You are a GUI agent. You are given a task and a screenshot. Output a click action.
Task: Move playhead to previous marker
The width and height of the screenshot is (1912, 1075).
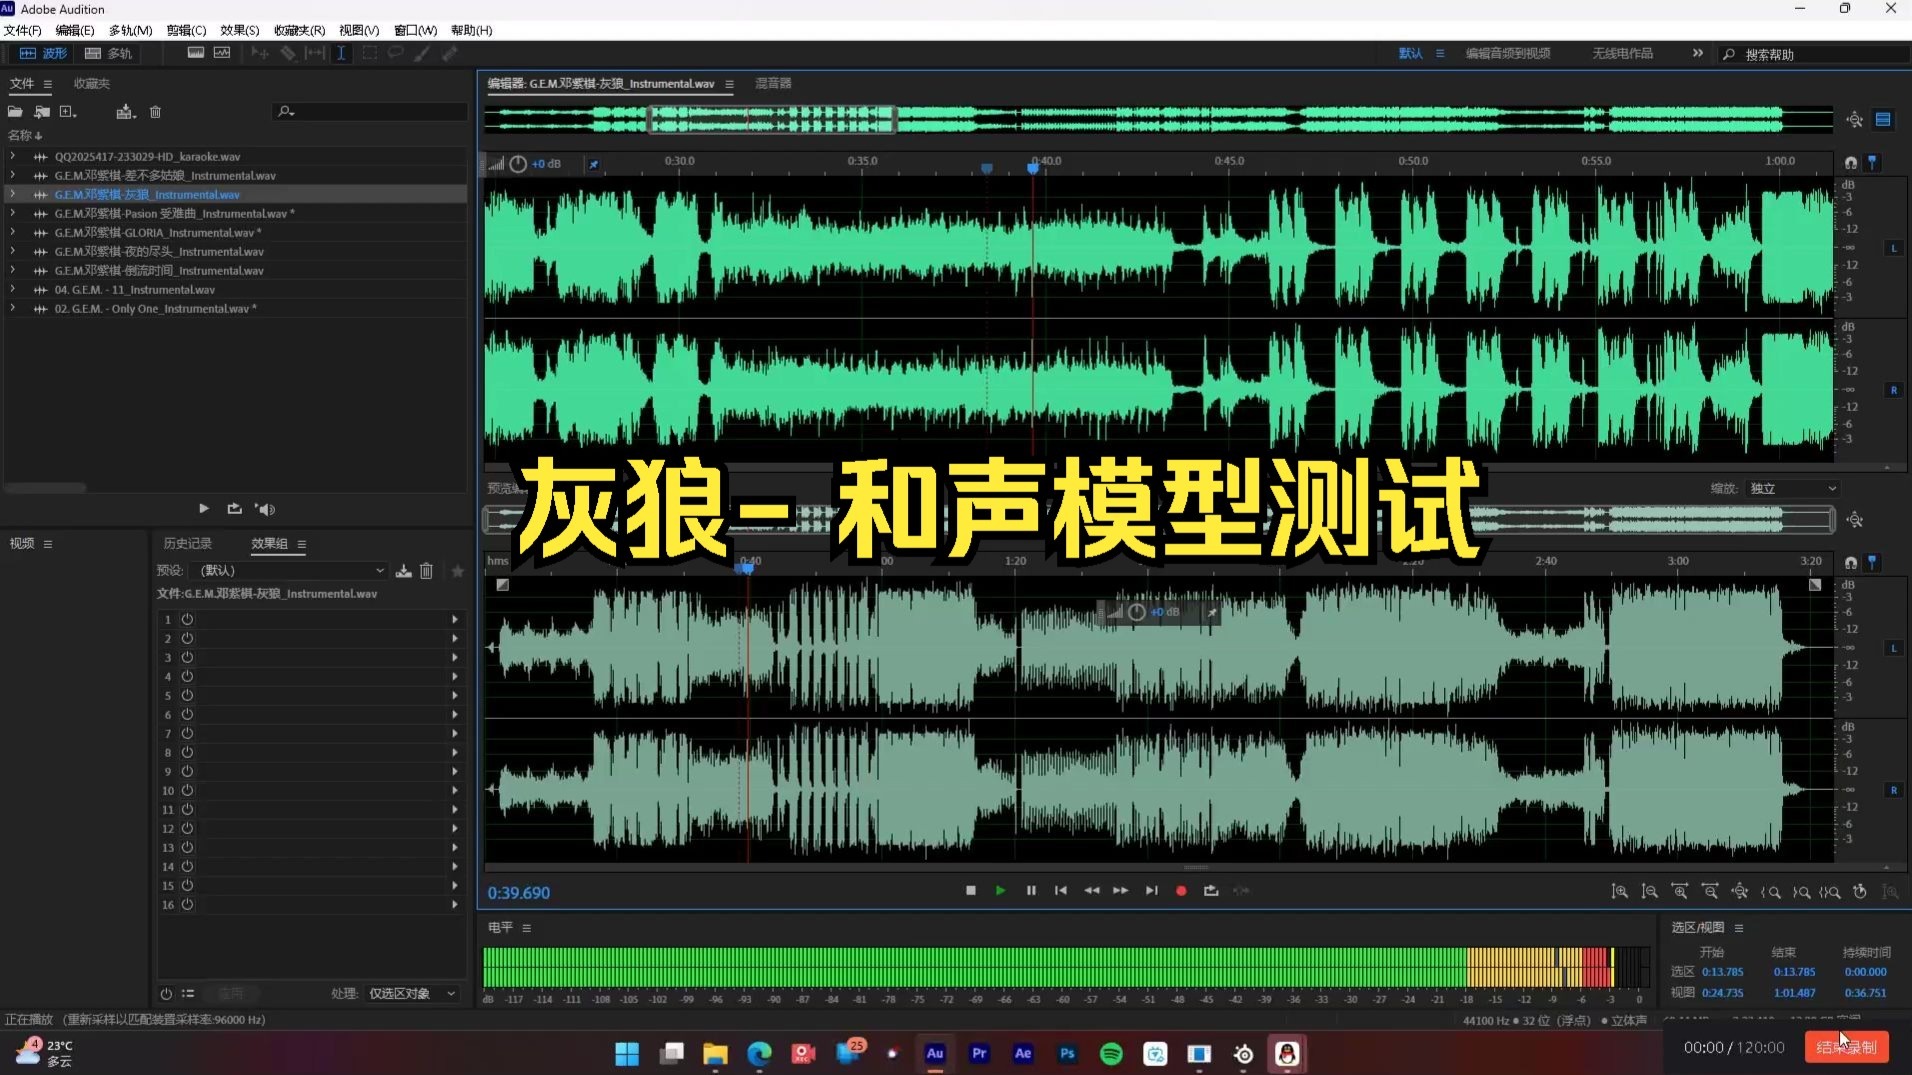1061,890
